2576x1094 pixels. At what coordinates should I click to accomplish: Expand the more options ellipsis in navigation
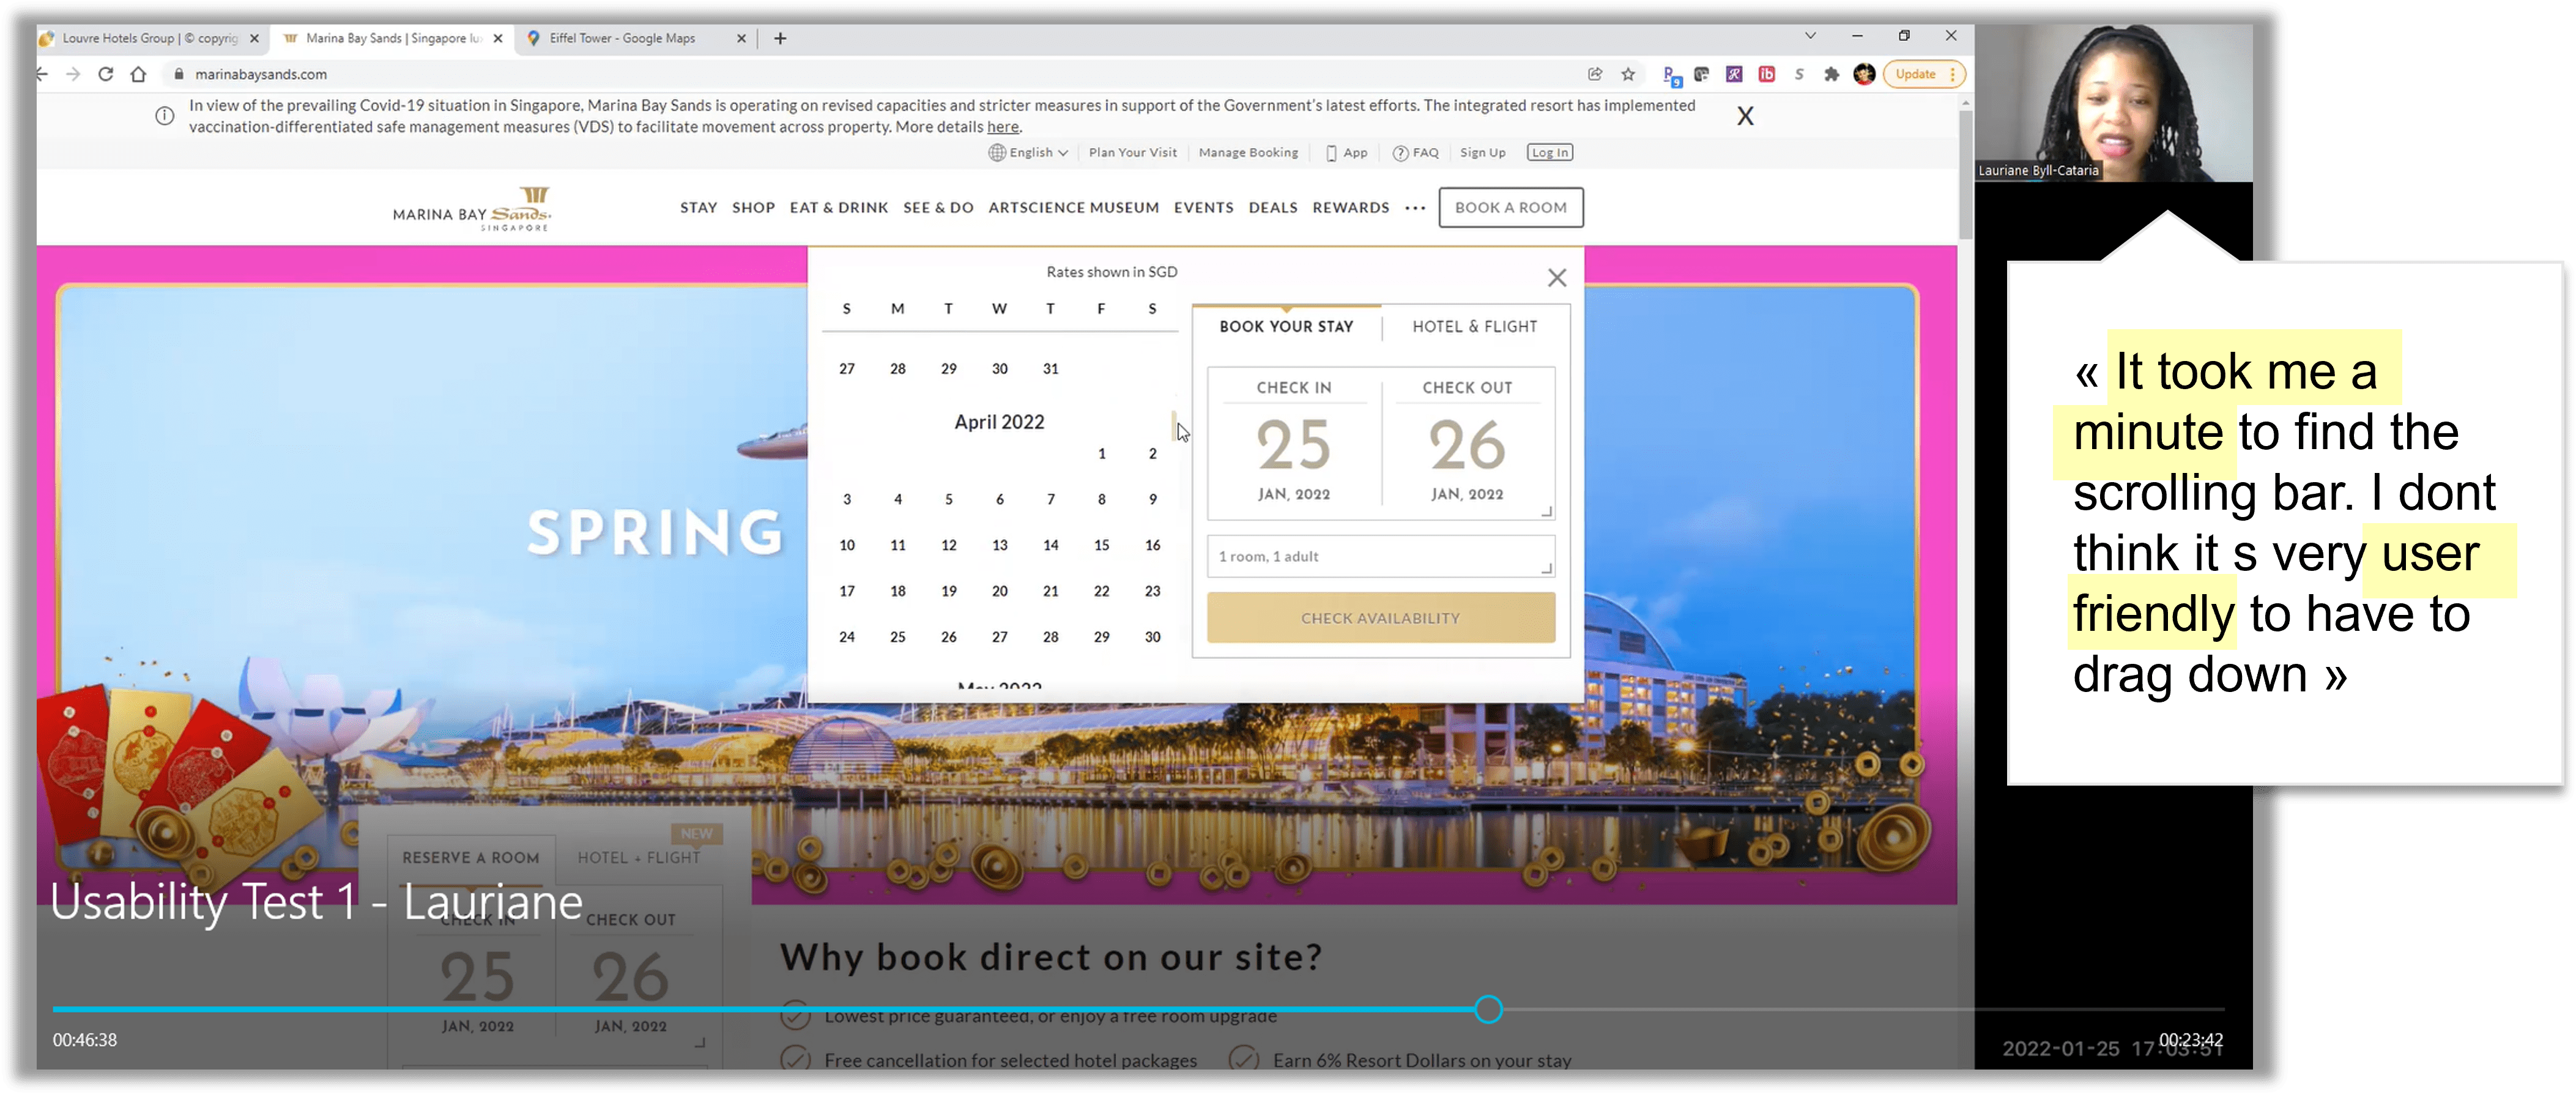[x=1414, y=208]
